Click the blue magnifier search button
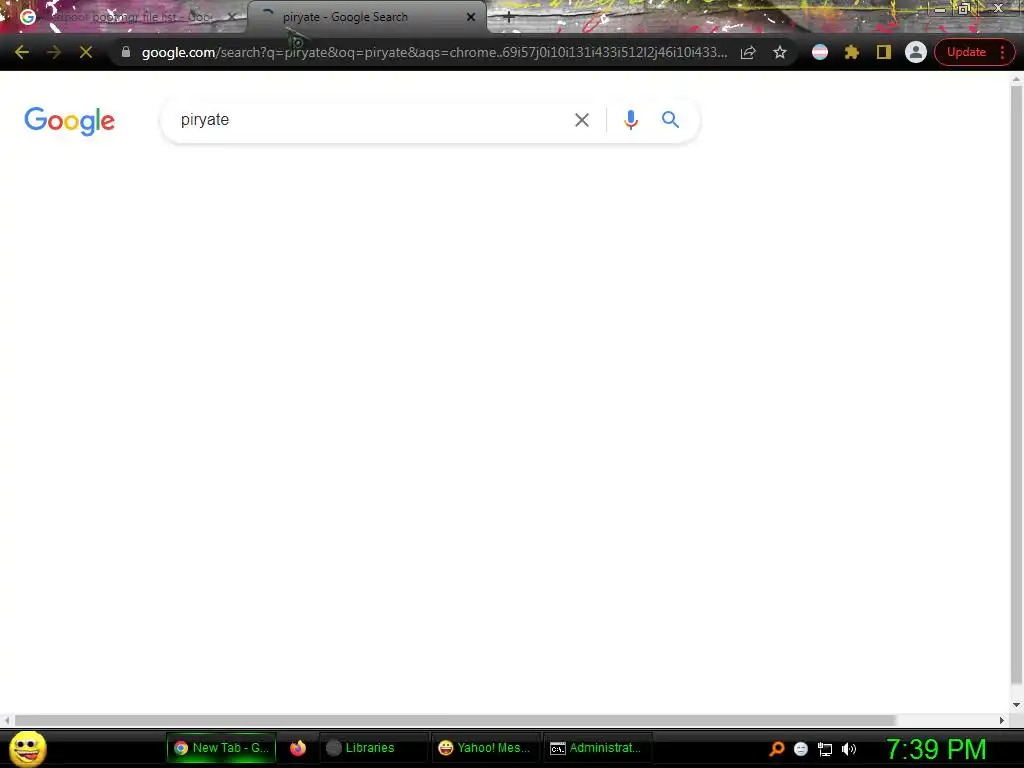The width and height of the screenshot is (1024, 768). click(x=670, y=120)
